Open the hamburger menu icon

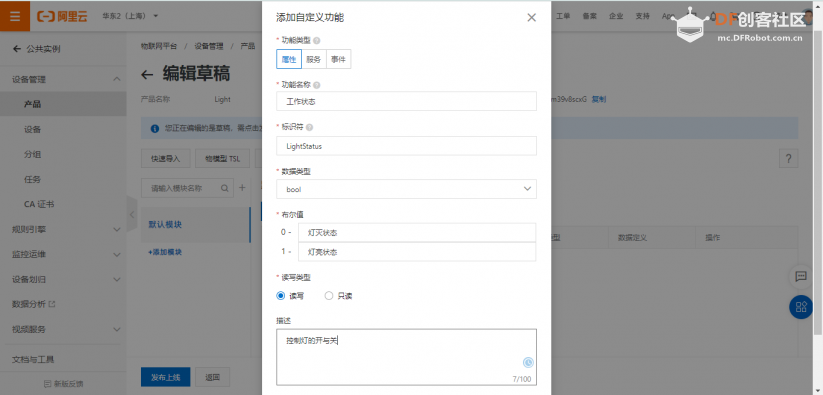click(x=15, y=16)
